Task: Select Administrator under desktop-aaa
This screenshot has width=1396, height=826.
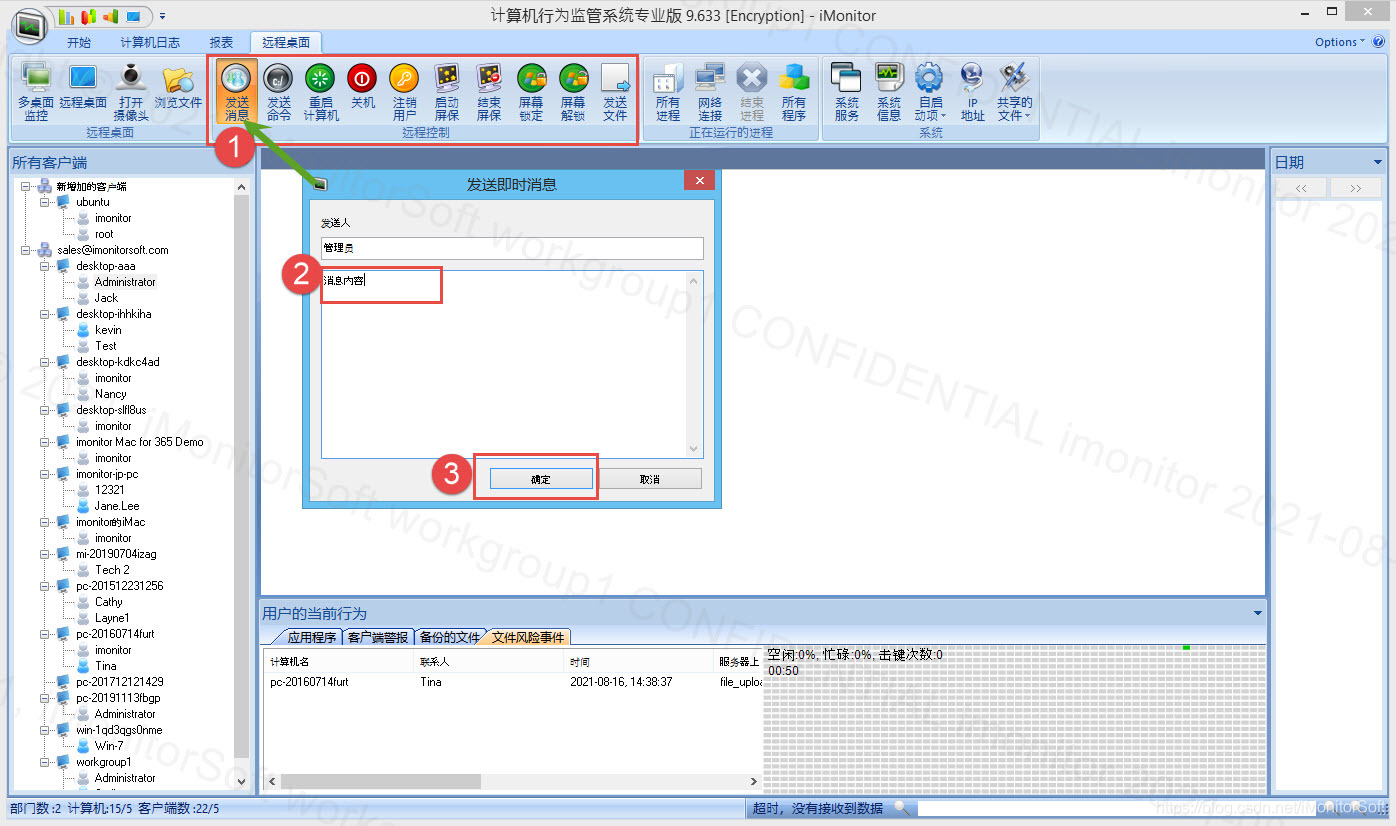Action: (x=125, y=282)
